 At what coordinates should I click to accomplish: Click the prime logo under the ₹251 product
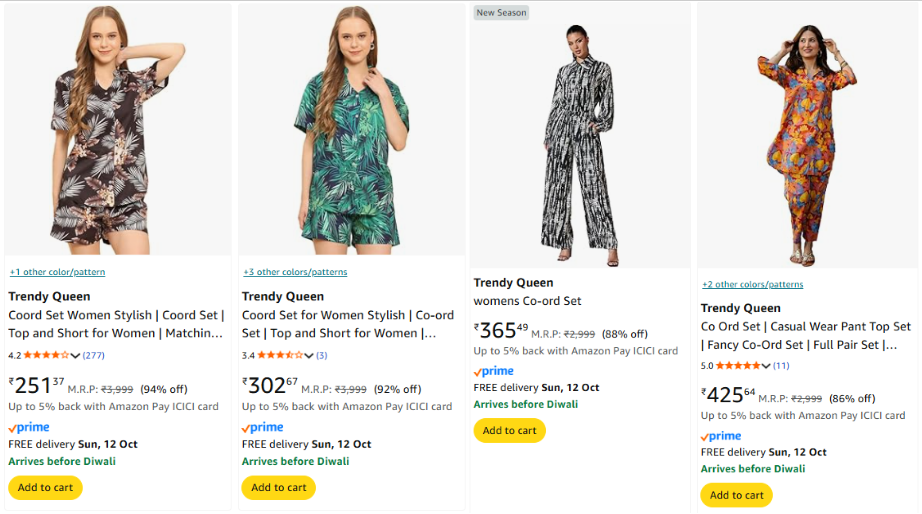[29, 427]
